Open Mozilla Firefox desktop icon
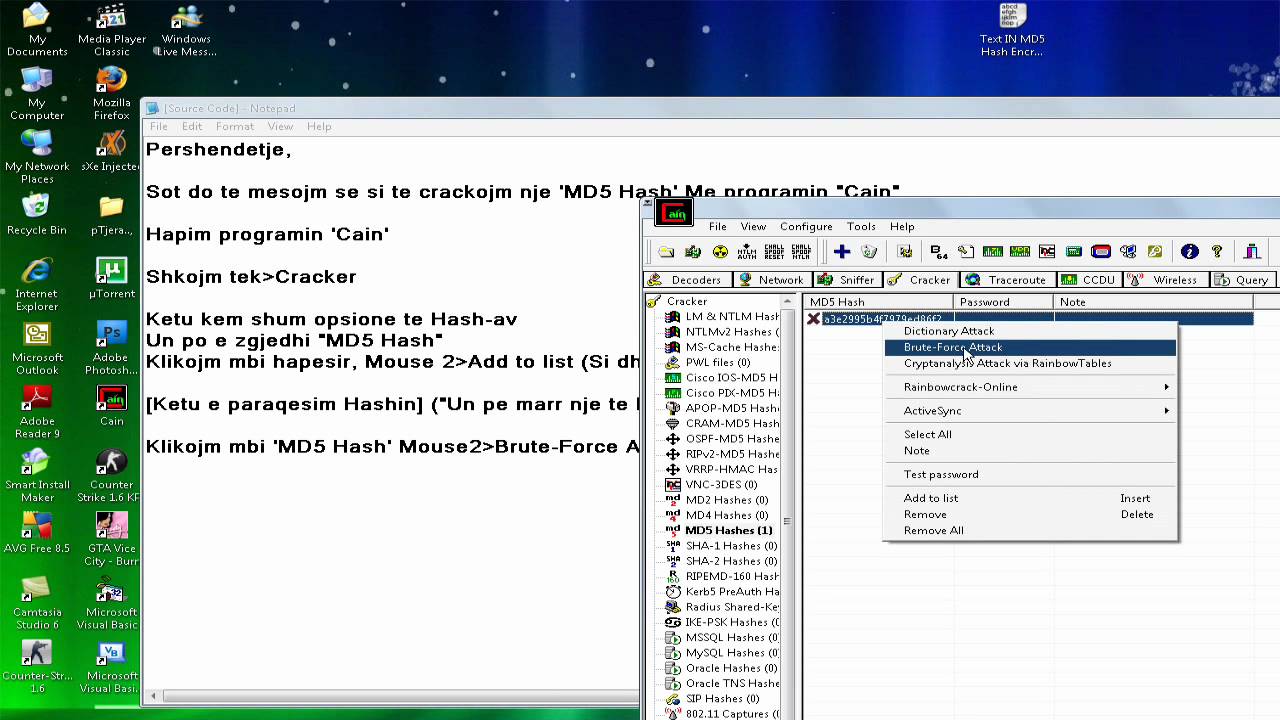This screenshot has width=1280, height=720. point(111,94)
